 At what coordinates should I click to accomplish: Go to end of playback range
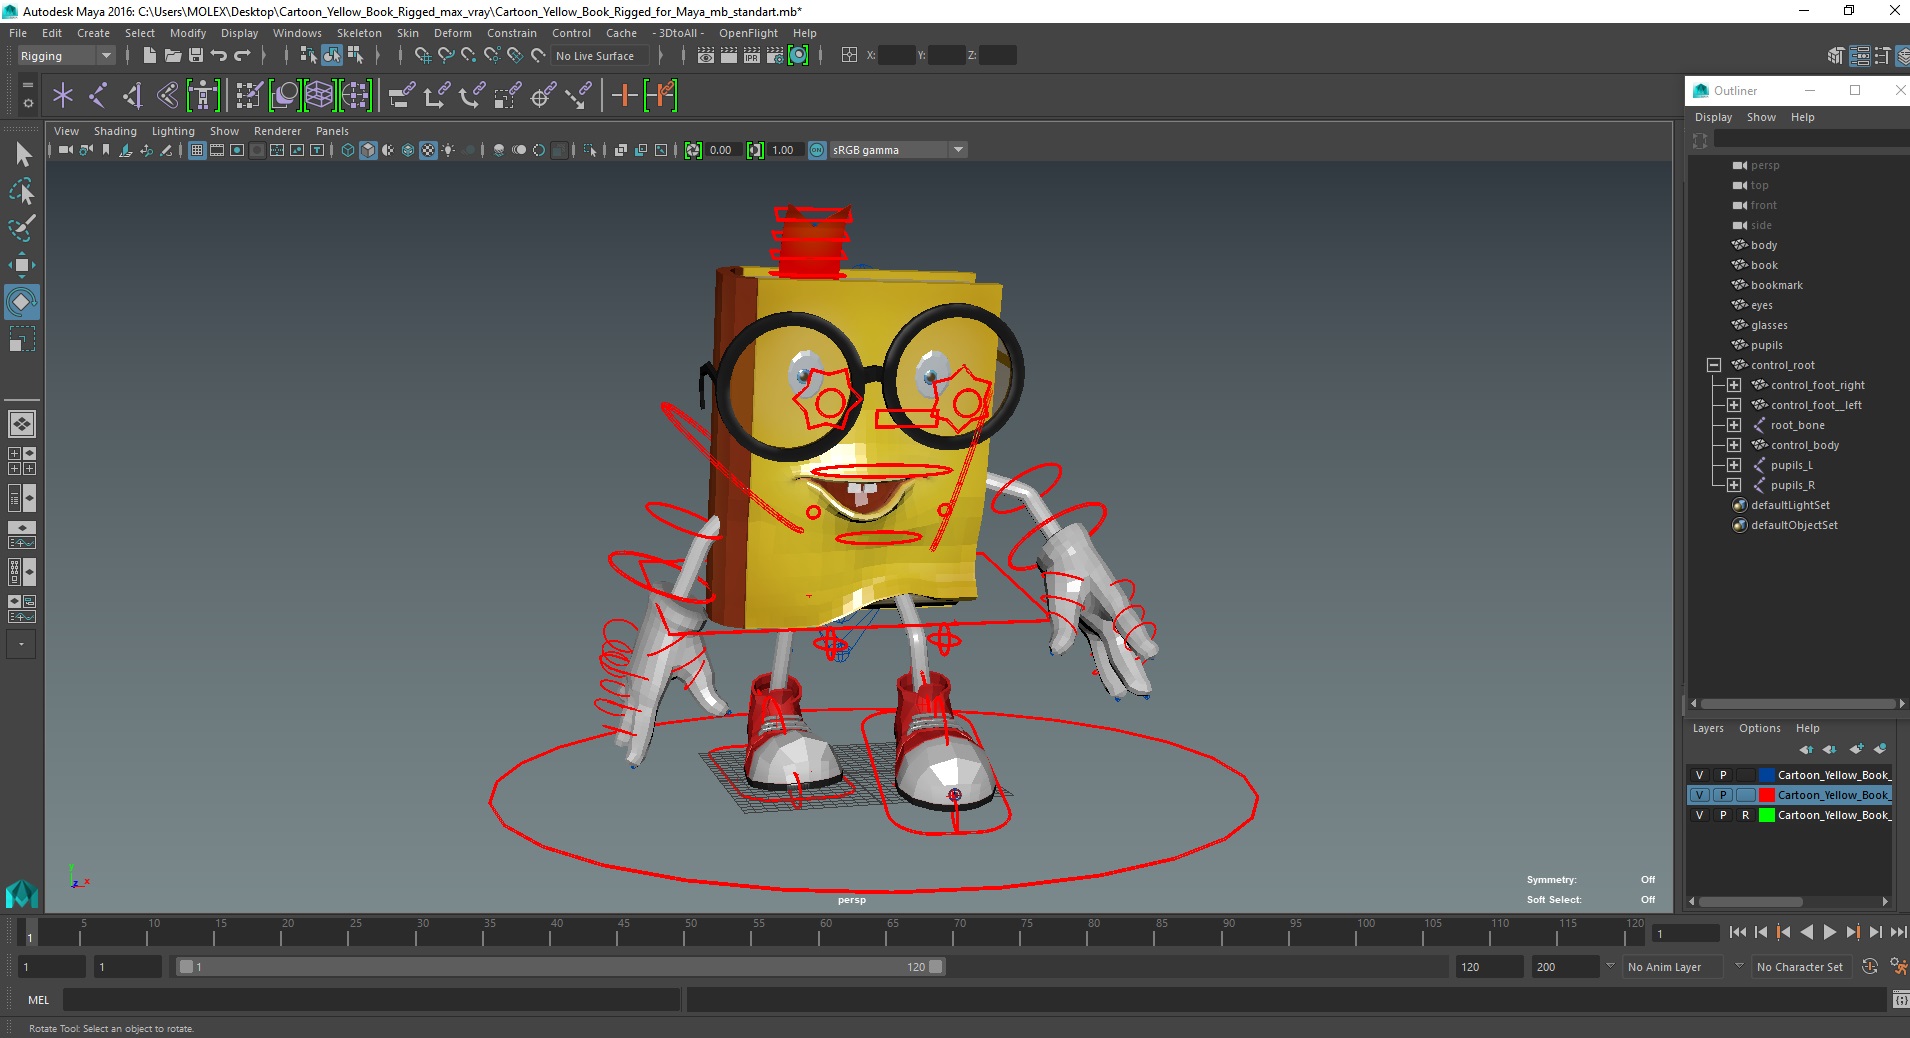coord(1897,932)
